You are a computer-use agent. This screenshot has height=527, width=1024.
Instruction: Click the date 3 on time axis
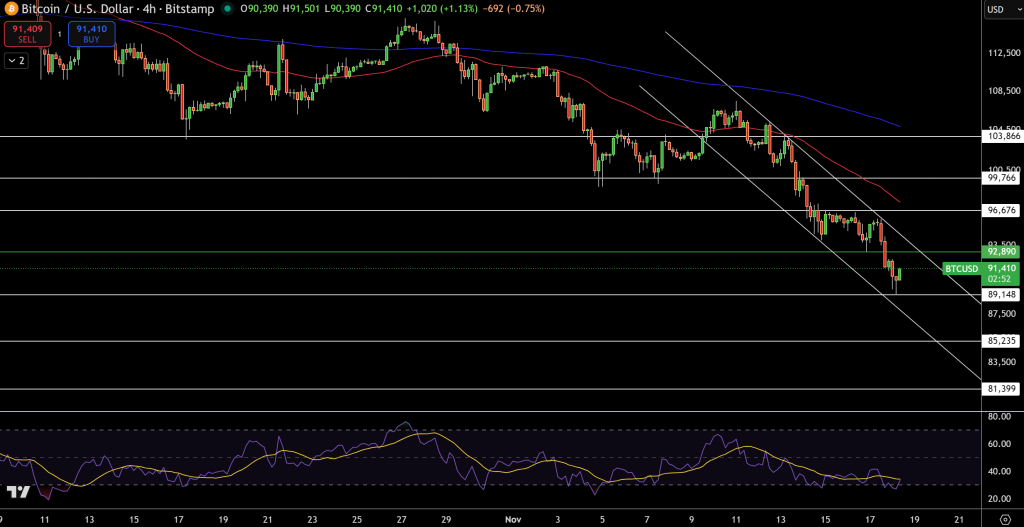click(557, 519)
